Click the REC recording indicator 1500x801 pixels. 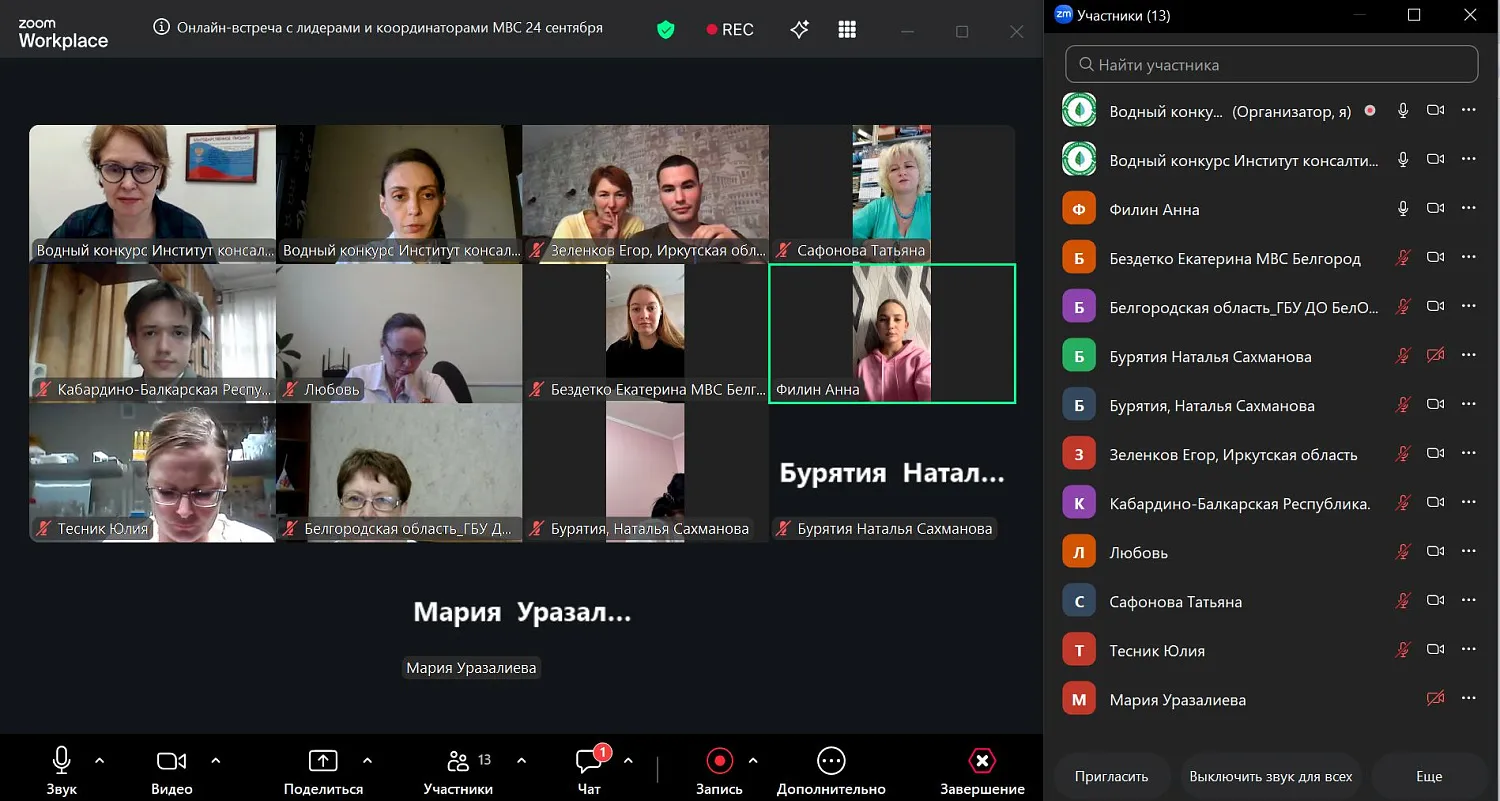point(730,30)
